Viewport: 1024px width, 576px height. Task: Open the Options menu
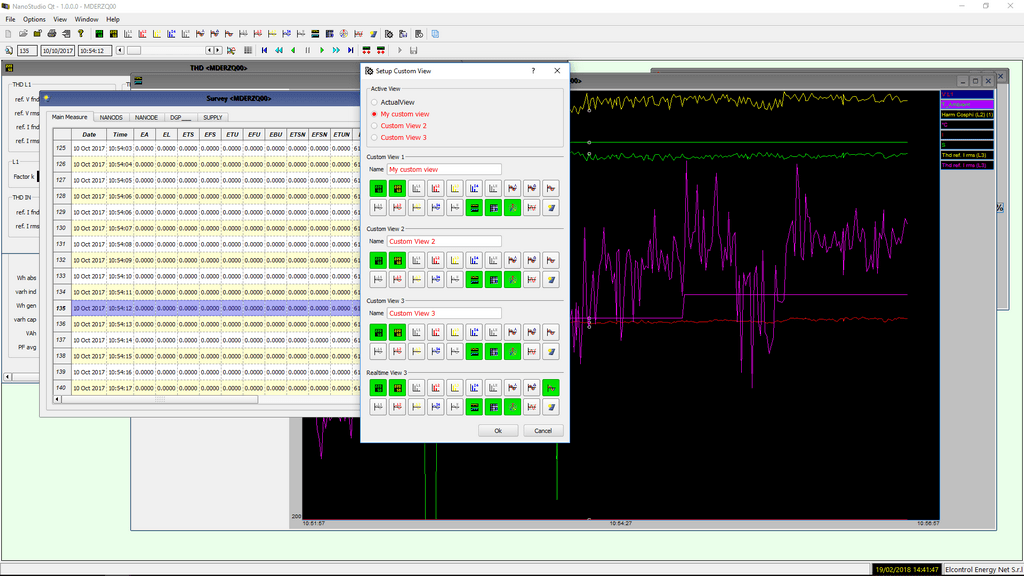click(x=34, y=19)
